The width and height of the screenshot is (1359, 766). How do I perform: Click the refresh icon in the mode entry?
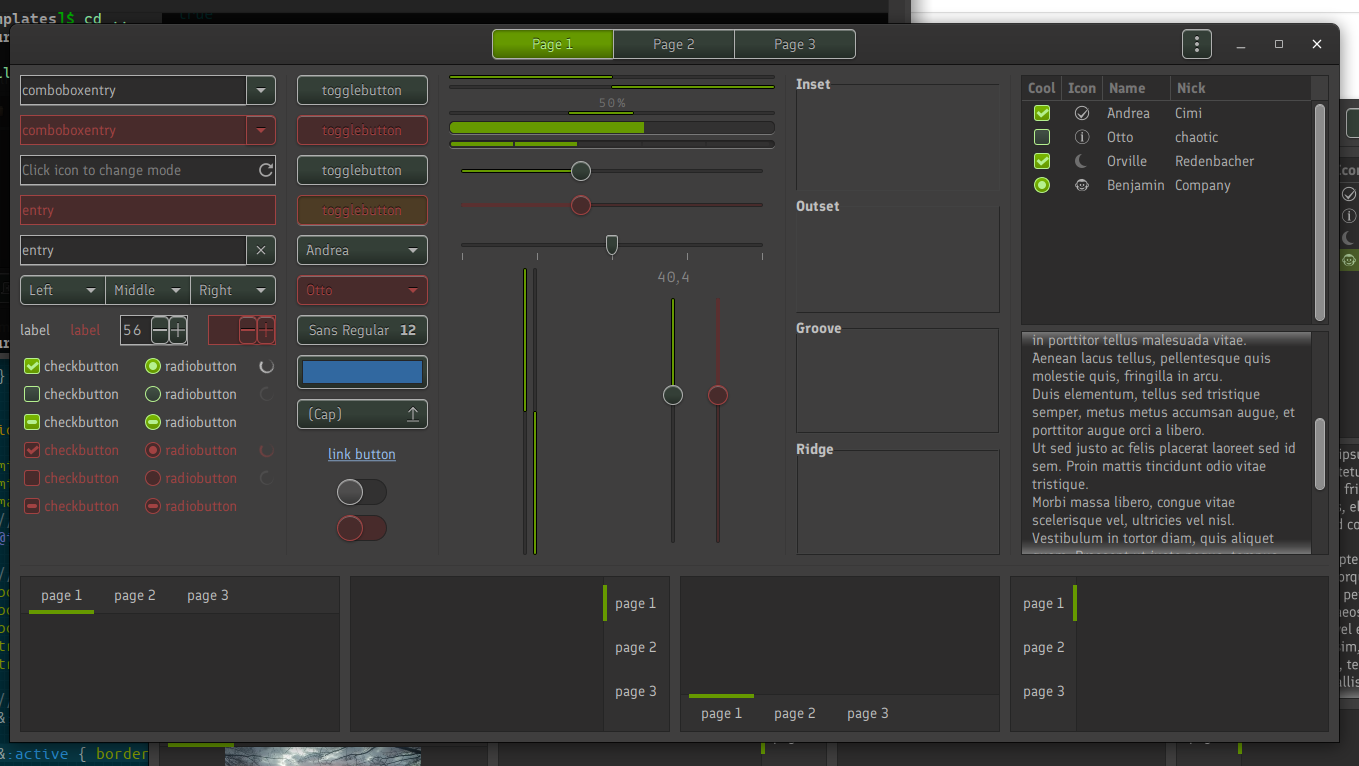266,170
